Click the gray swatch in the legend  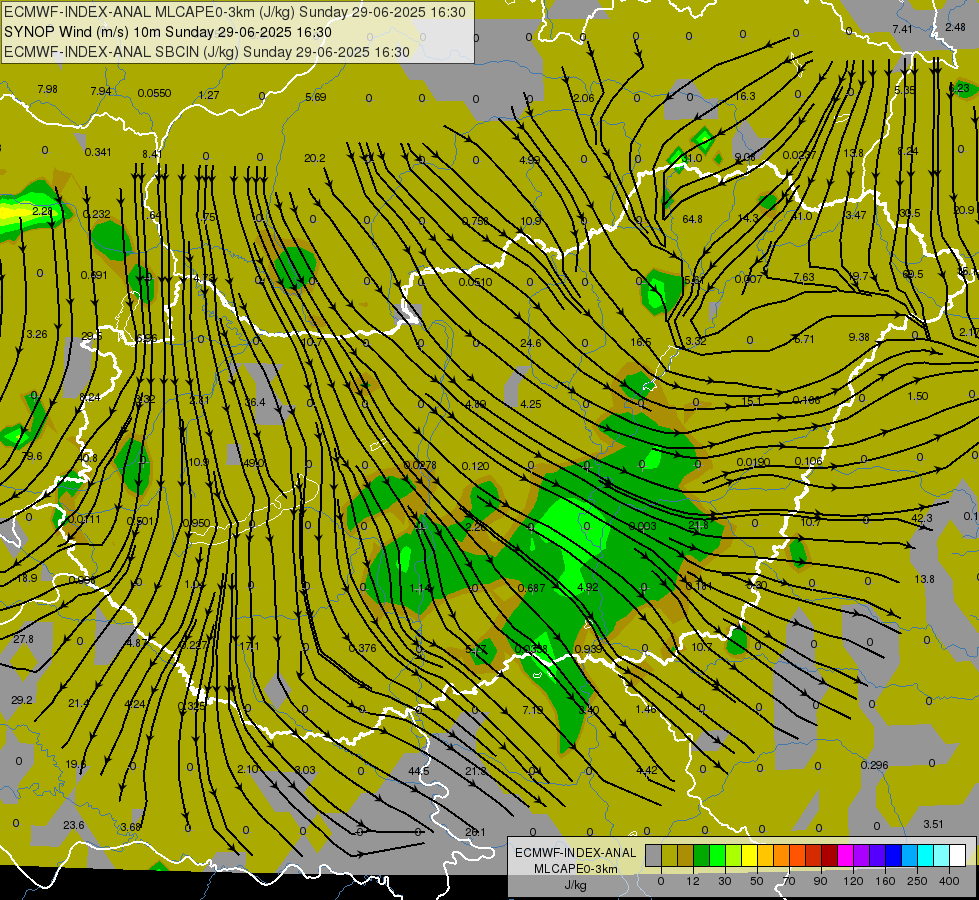click(x=654, y=855)
